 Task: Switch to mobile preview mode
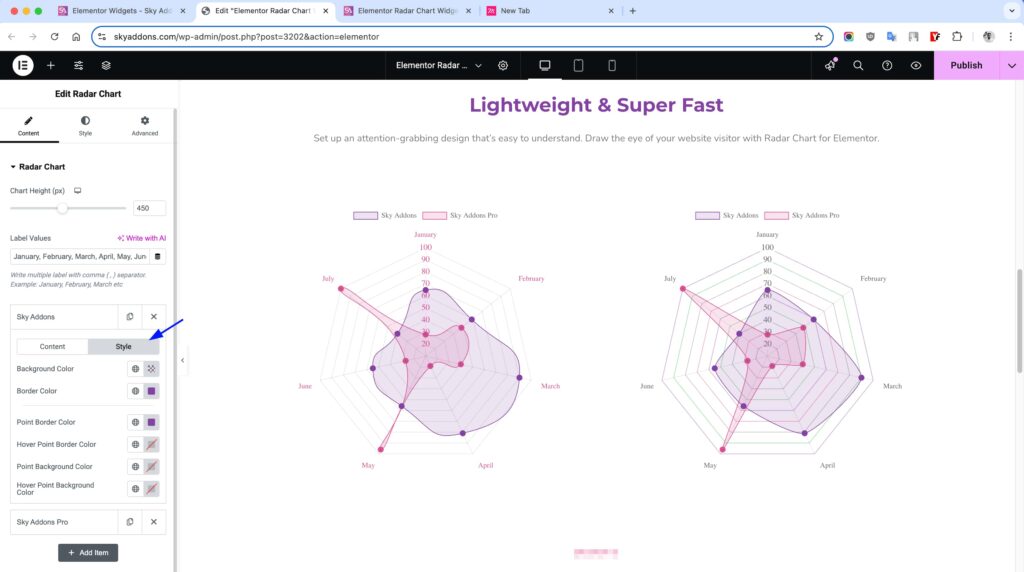tap(612, 65)
